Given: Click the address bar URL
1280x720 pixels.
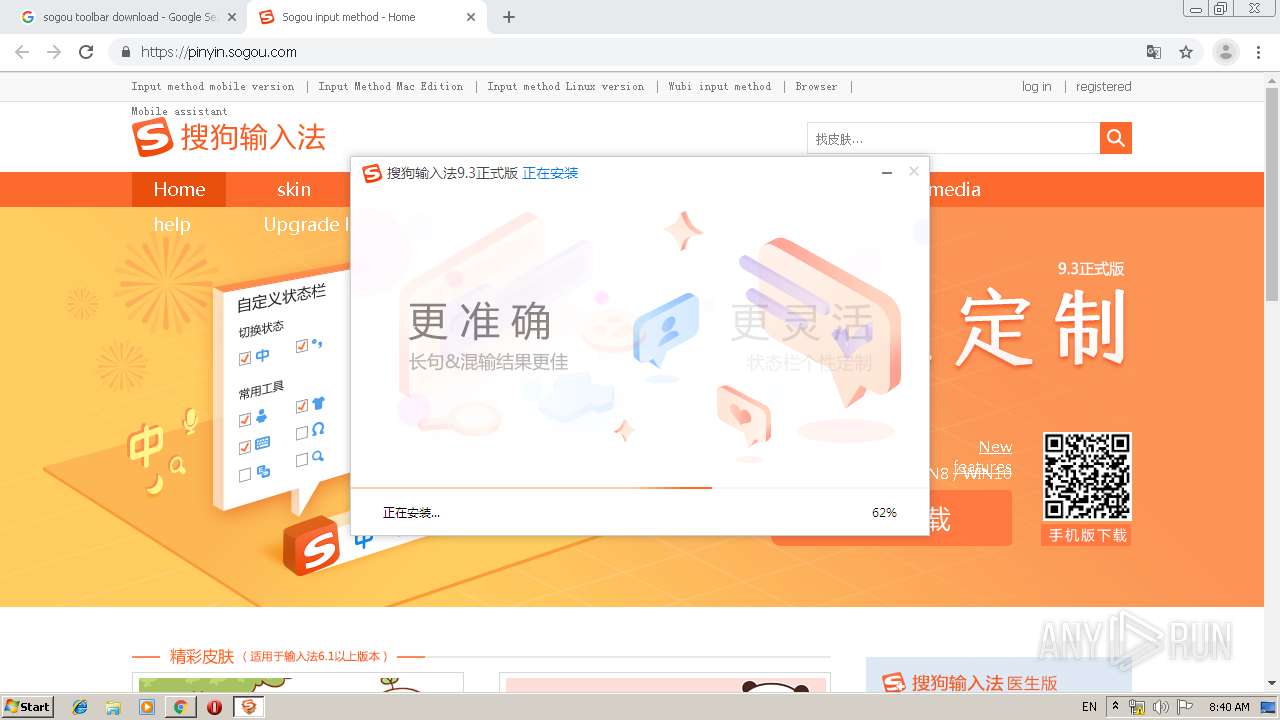Looking at the screenshot, I should tap(218, 52).
